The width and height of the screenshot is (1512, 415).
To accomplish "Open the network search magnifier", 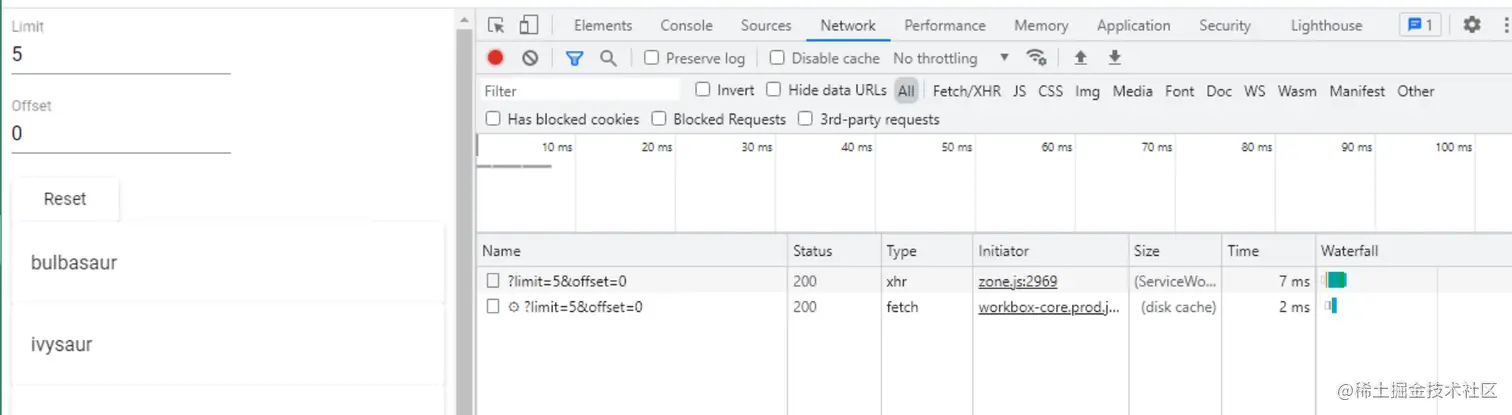I will [x=608, y=58].
